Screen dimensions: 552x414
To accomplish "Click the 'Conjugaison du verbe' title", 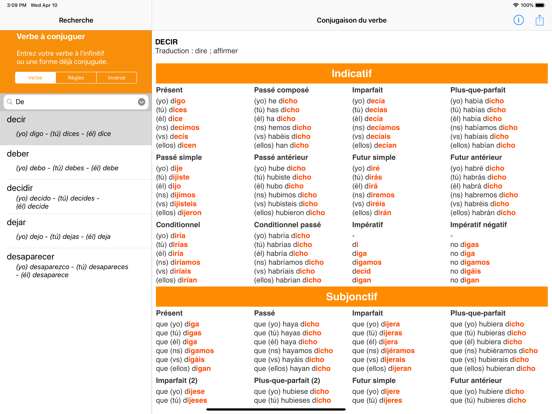I will coord(351,20).
